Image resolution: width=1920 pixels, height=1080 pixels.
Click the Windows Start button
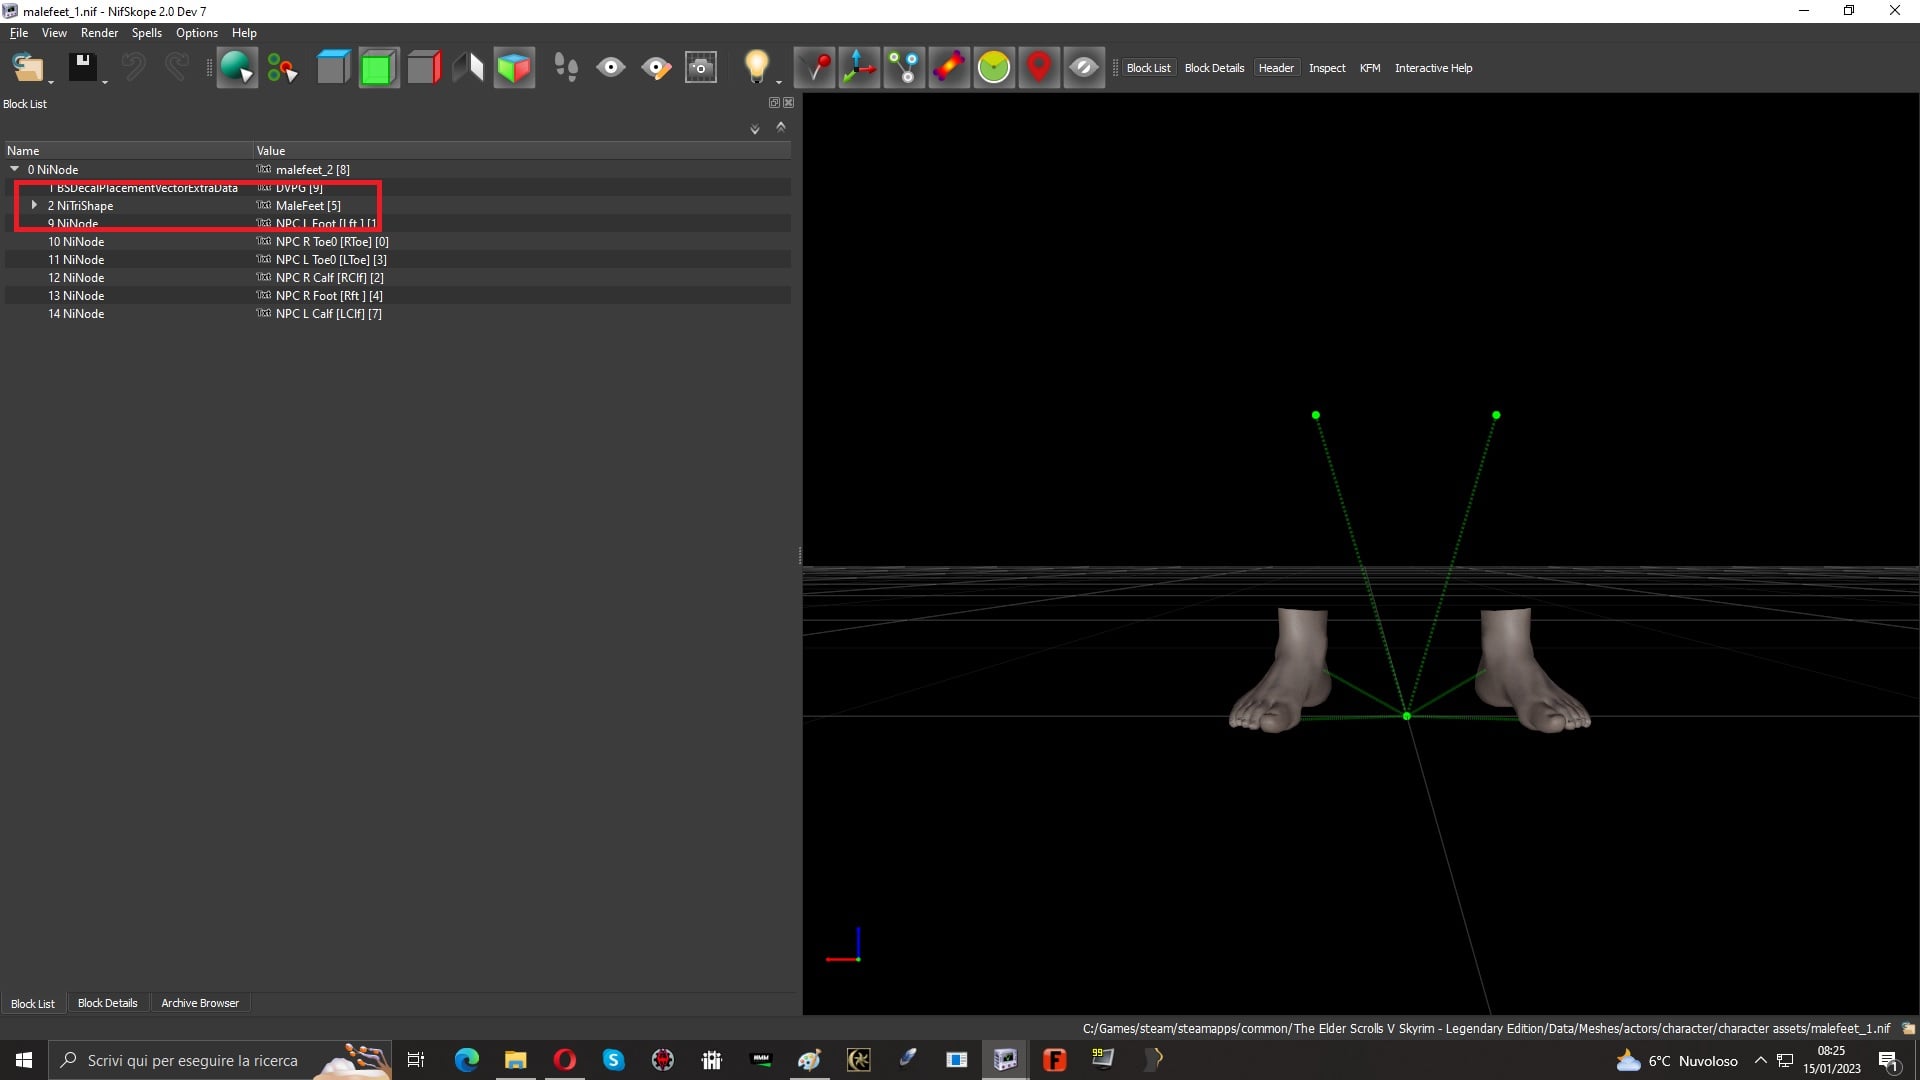click(x=24, y=1060)
